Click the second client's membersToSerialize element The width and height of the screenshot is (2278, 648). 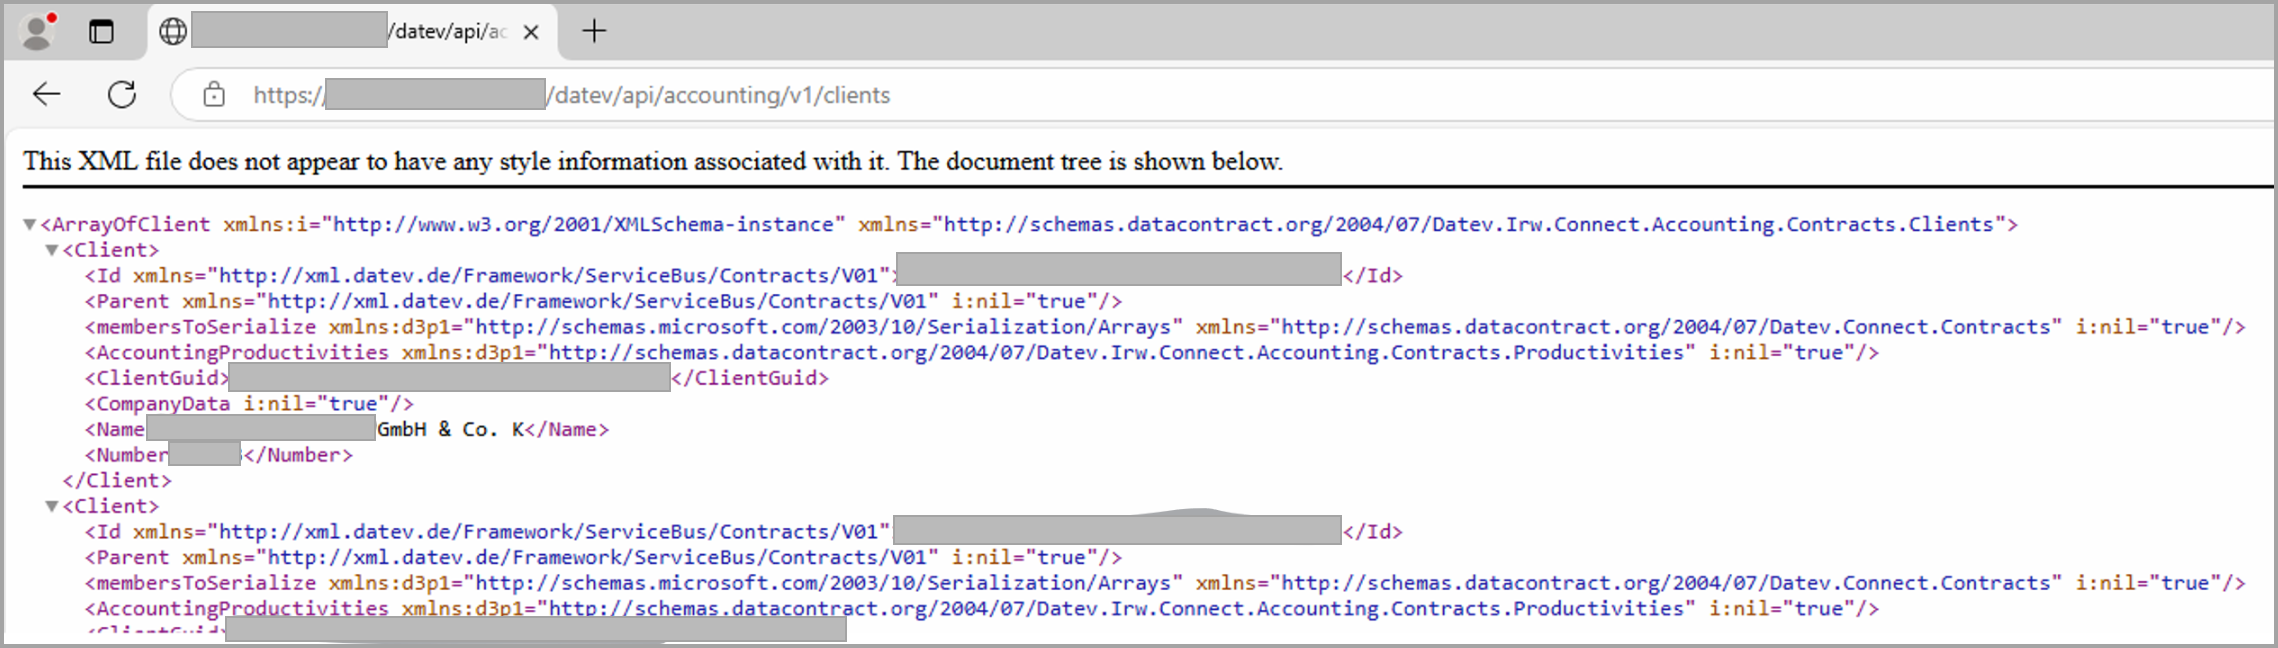tap(200, 584)
